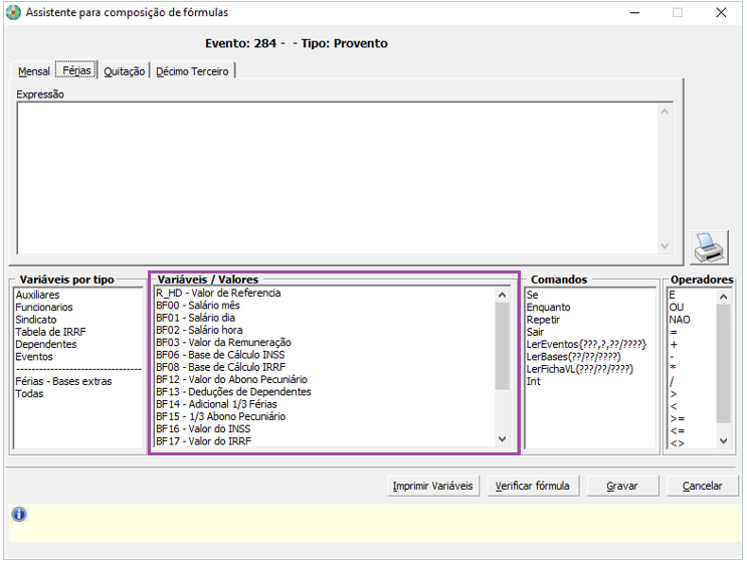Choose the Sair command
The height and width of the screenshot is (564, 747).
click(x=535, y=332)
